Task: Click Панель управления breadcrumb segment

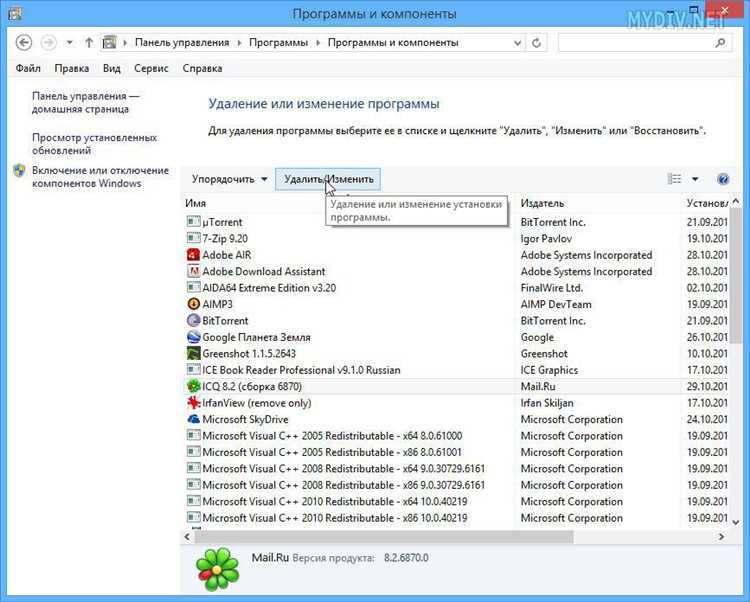Action: point(182,43)
